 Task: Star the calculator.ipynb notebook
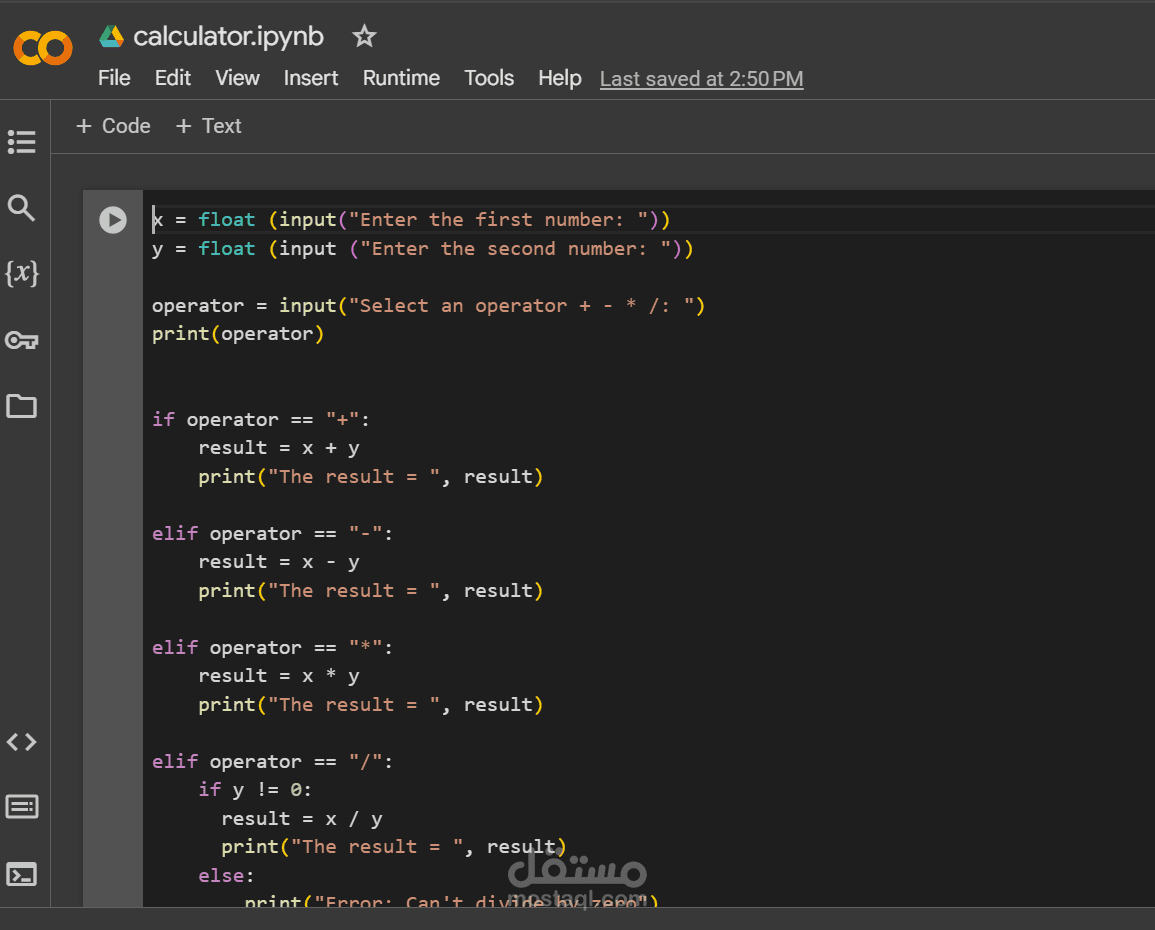click(364, 36)
